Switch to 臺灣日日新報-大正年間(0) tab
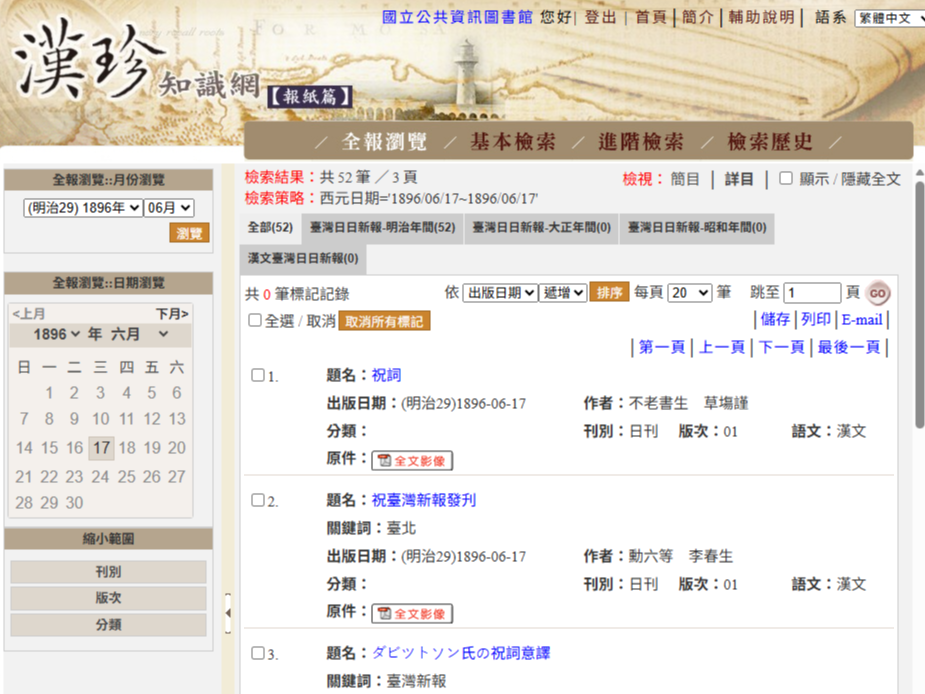This screenshot has height=694, width=925. (542, 228)
